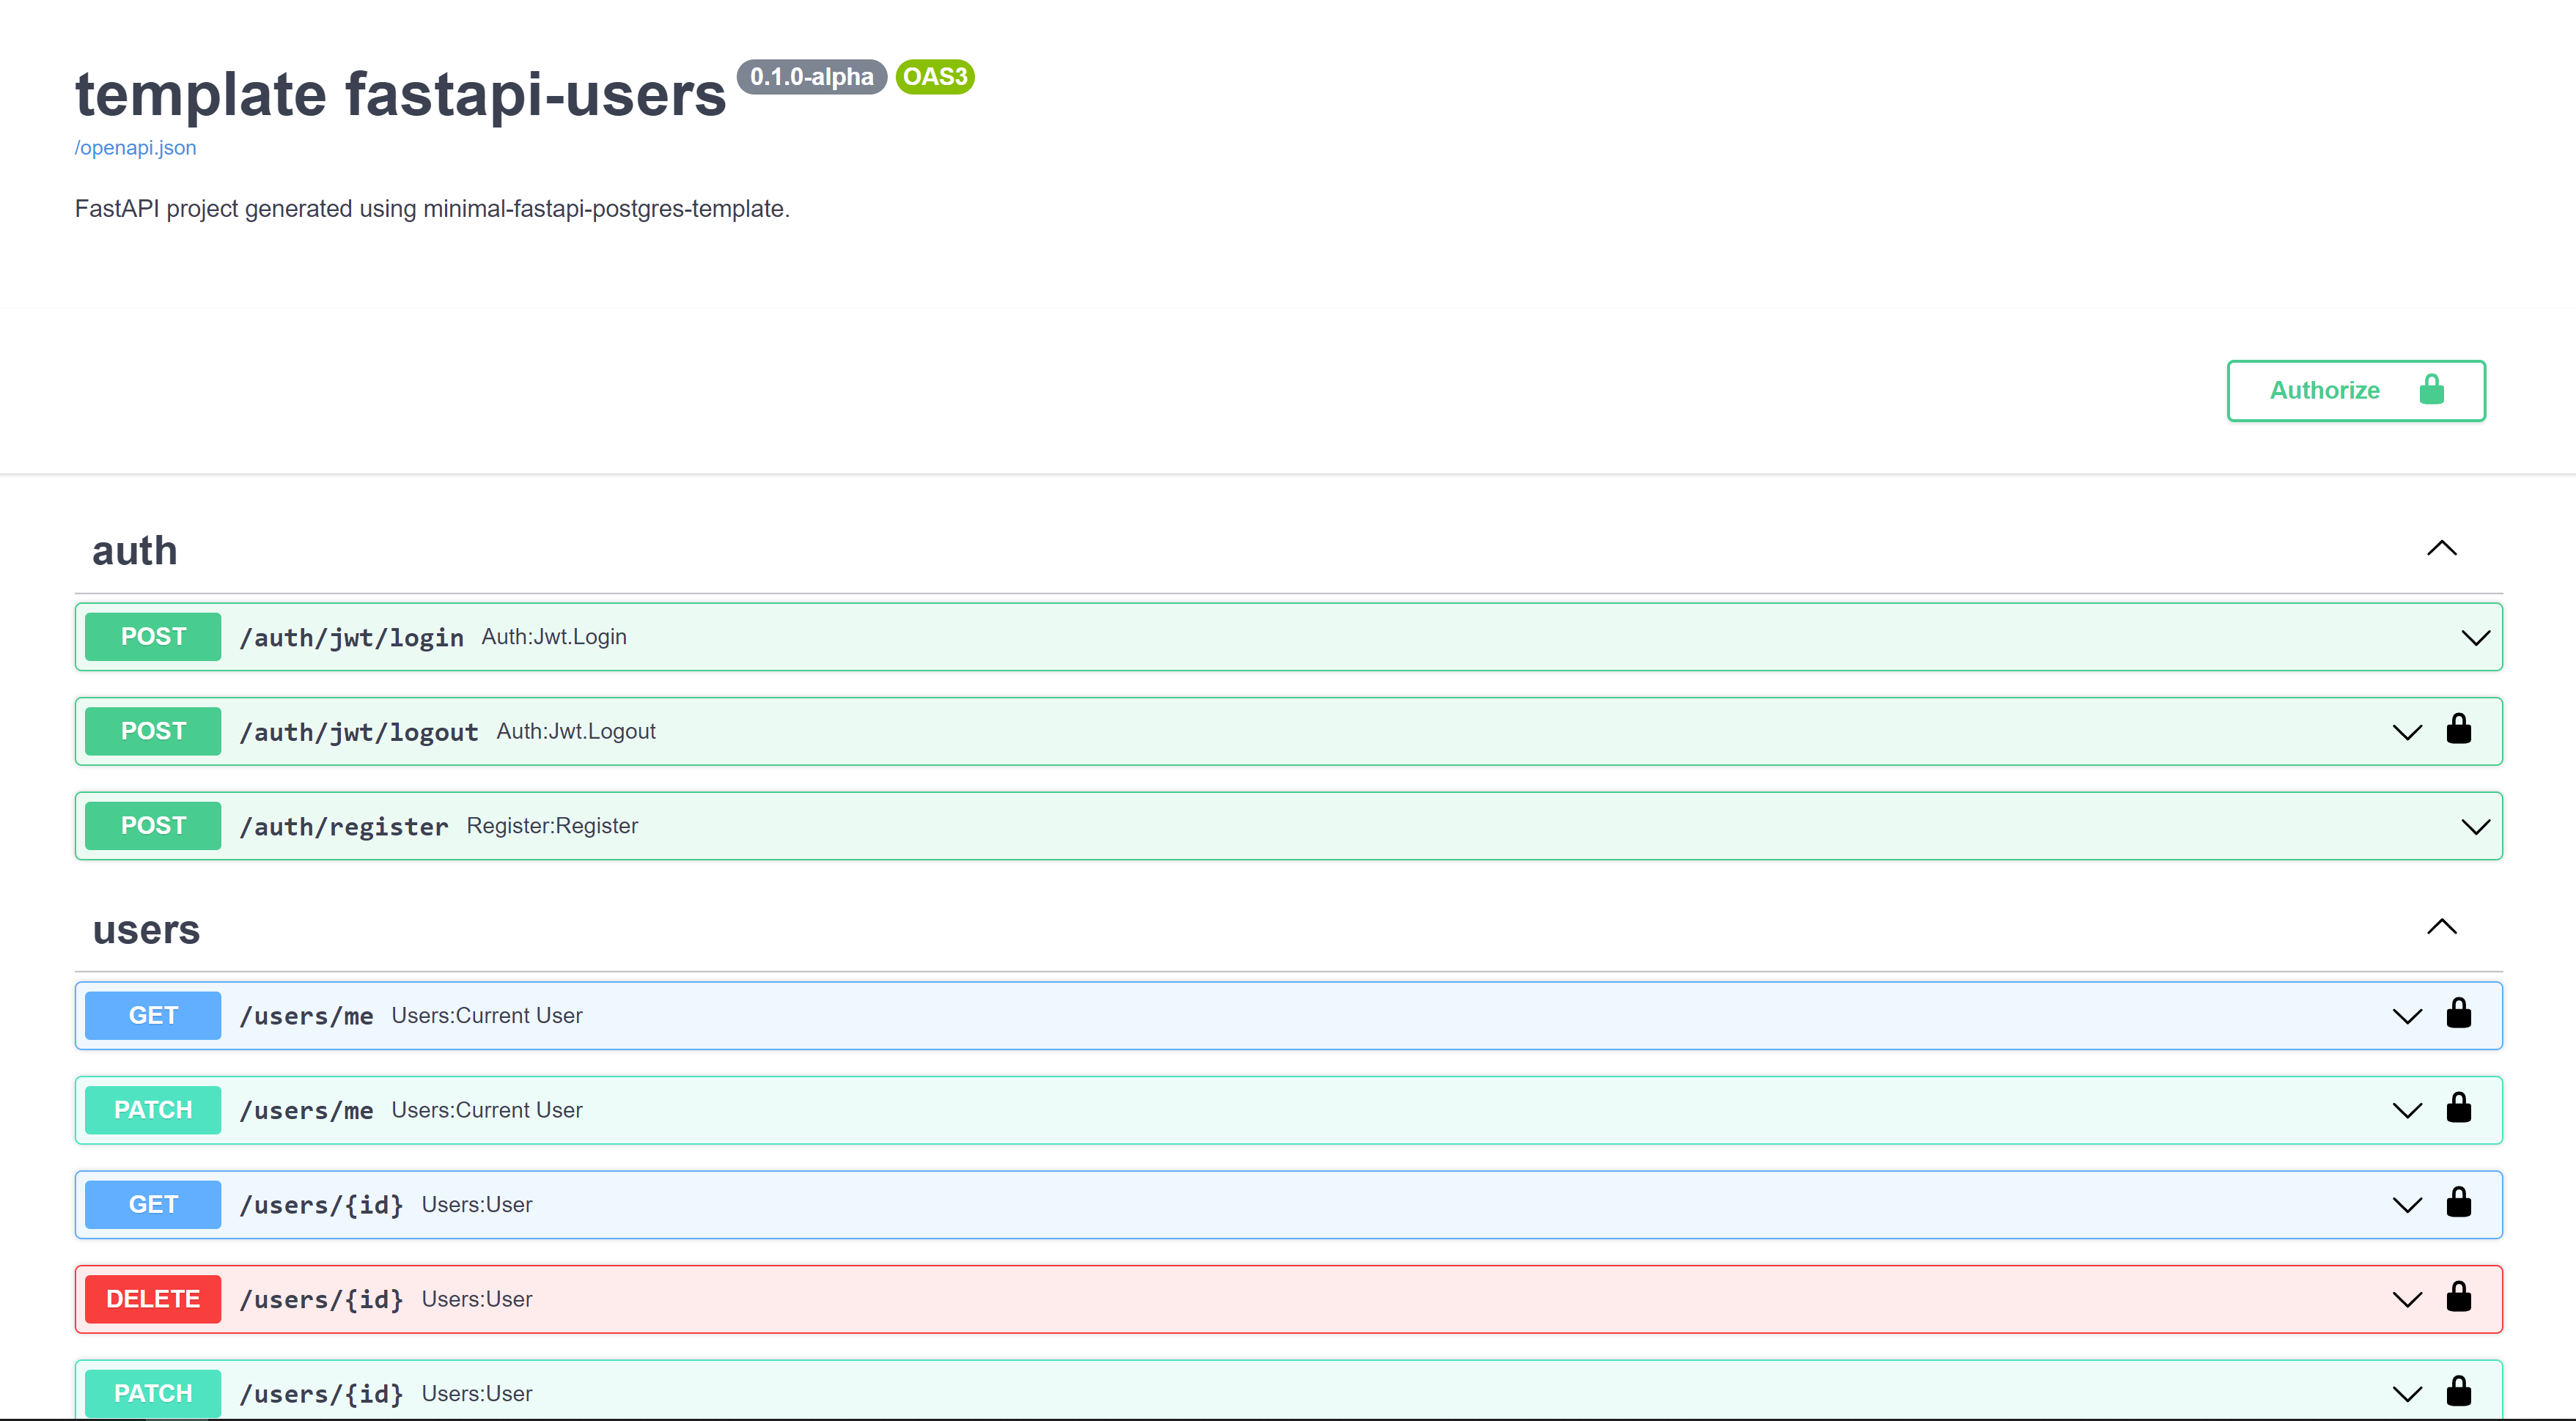The height and width of the screenshot is (1421, 2576).
Task: Select the users section heading
Action: 146,930
